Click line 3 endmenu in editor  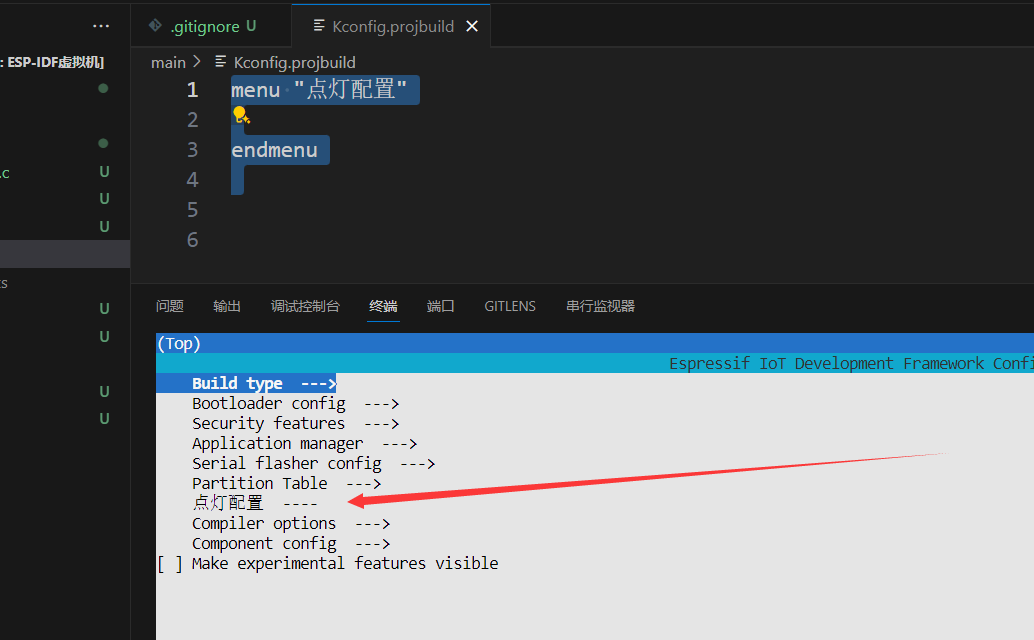pyautogui.click(x=275, y=150)
